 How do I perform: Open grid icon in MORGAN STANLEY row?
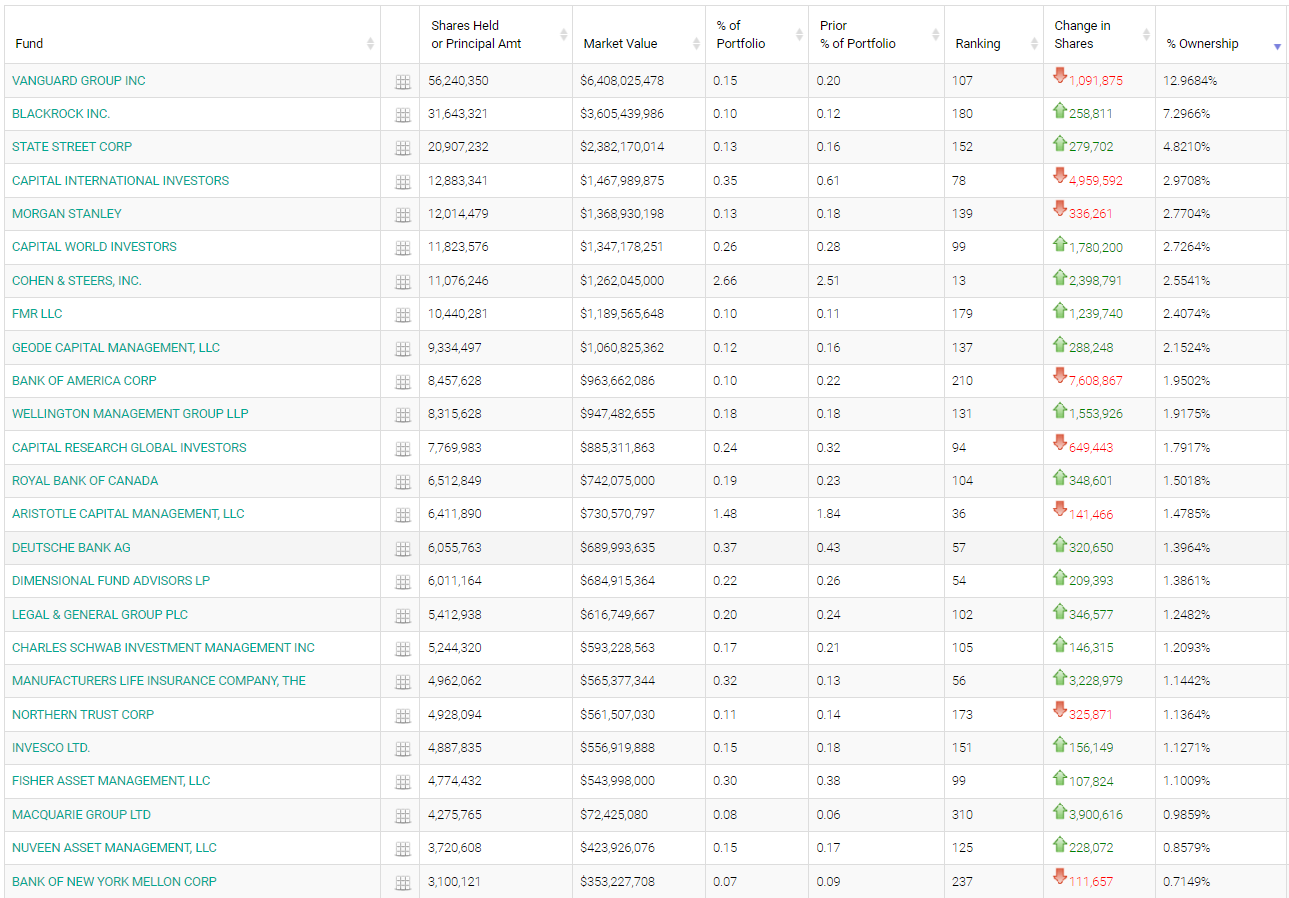(x=403, y=215)
